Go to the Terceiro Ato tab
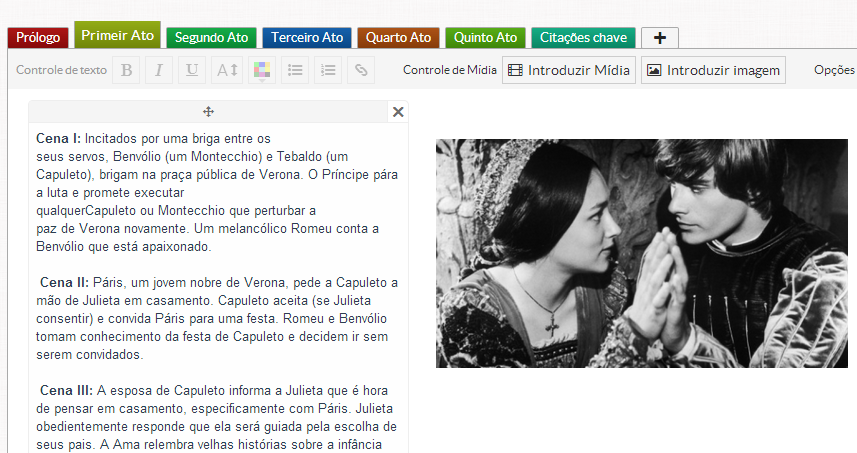Image resolution: width=857 pixels, height=453 pixels. pos(307,38)
